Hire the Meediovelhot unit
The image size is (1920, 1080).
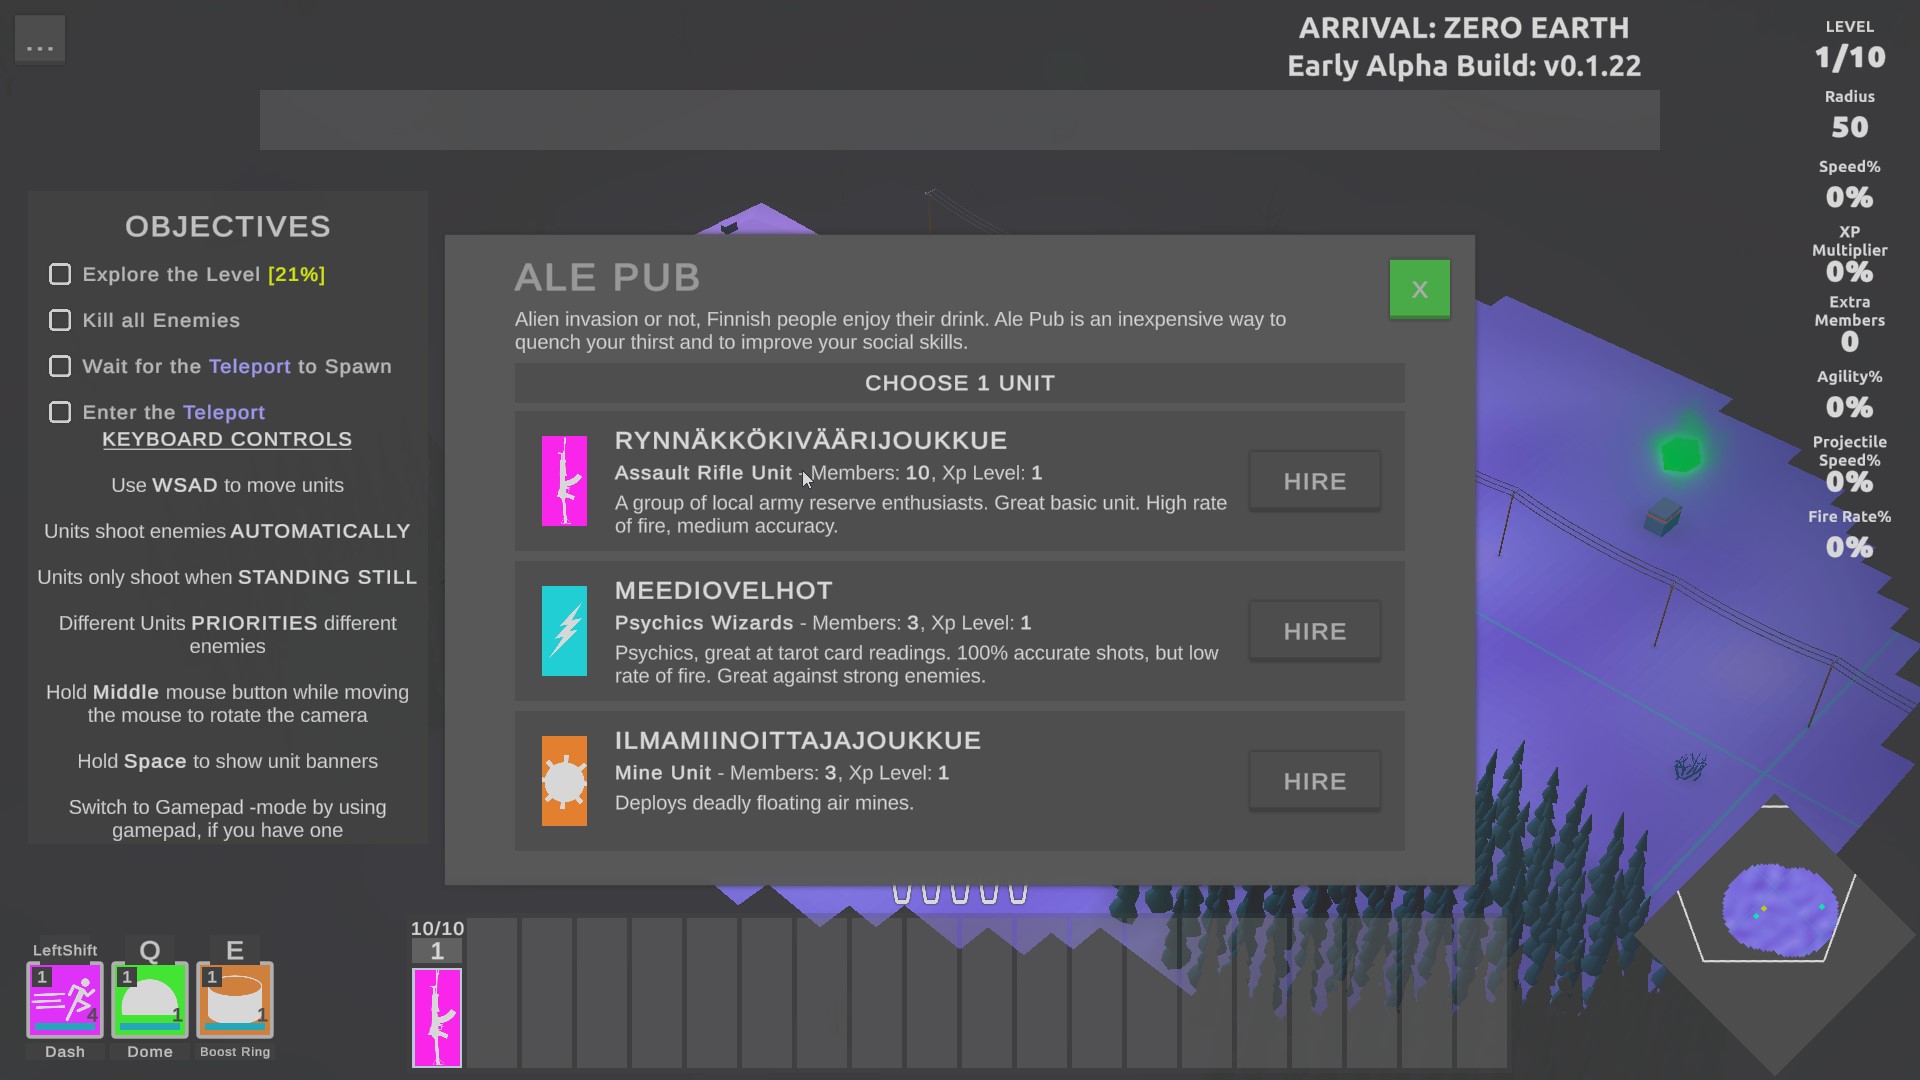click(x=1314, y=631)
